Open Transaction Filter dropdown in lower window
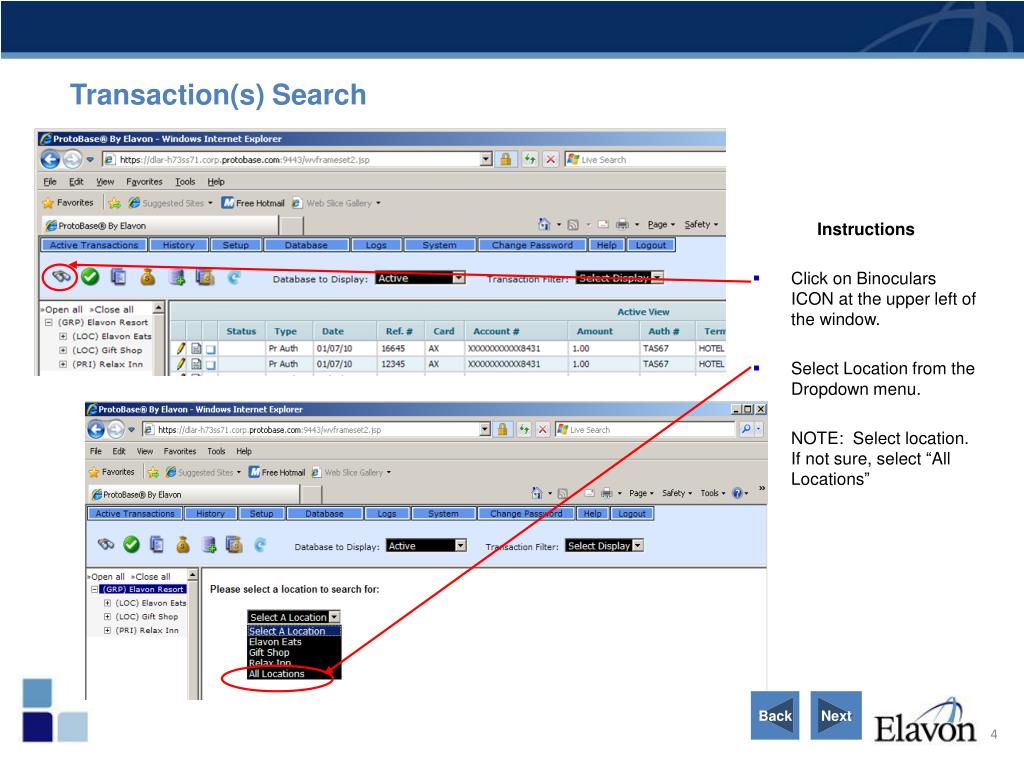Image resolution: width=1024 pixels, height=768 pixels. tap(638, 545)
